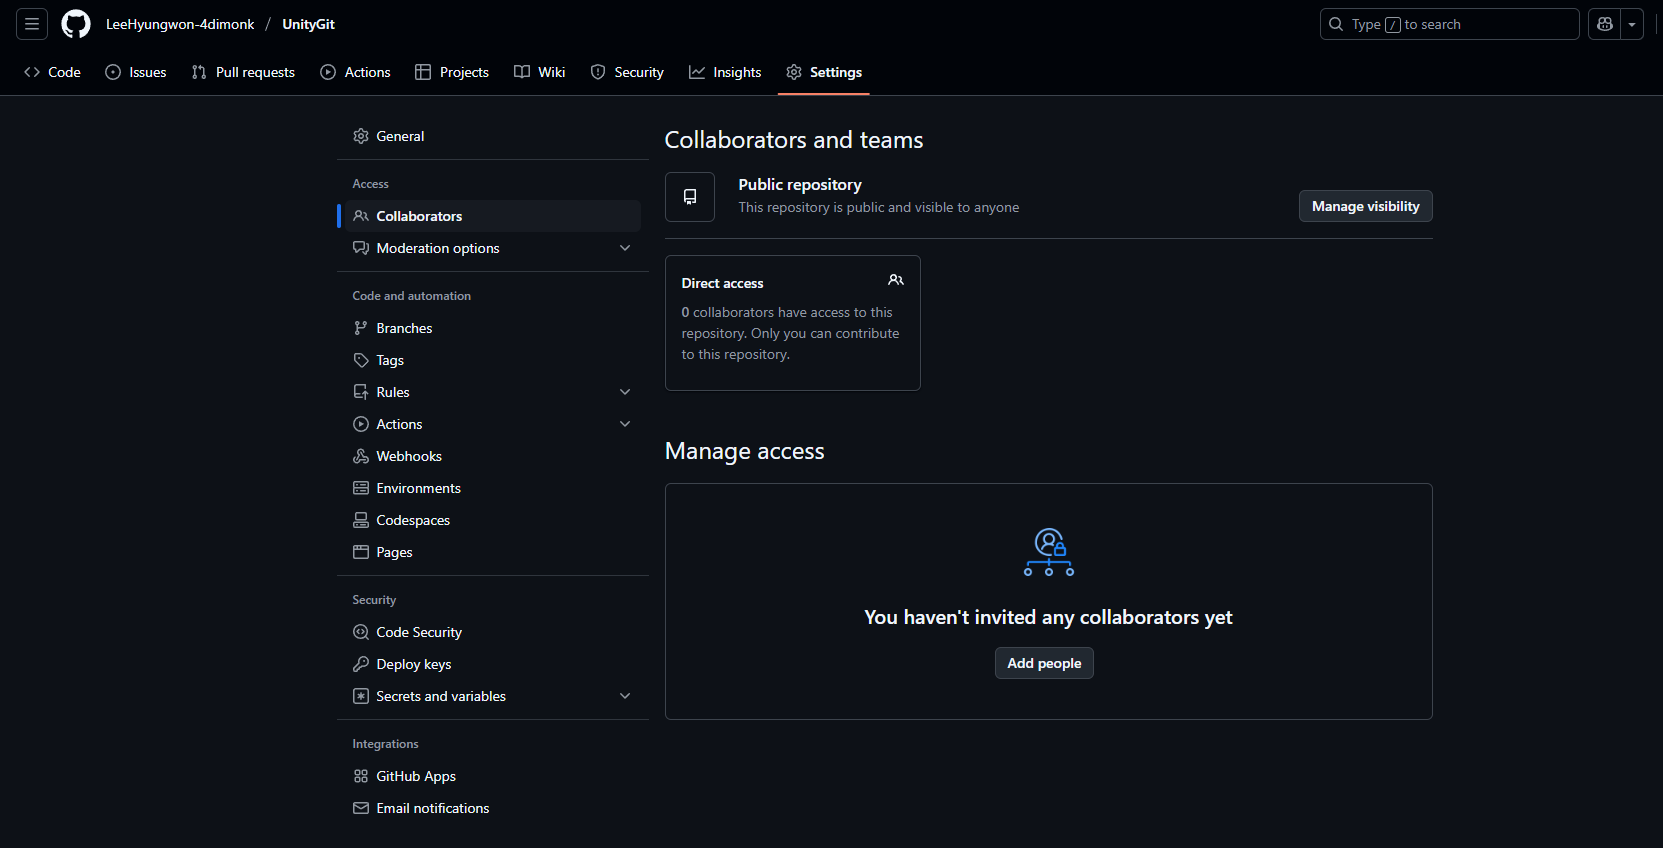Open Pages settings
Viewport: 1663px width, 848px height.
click(x=493, y=552)
